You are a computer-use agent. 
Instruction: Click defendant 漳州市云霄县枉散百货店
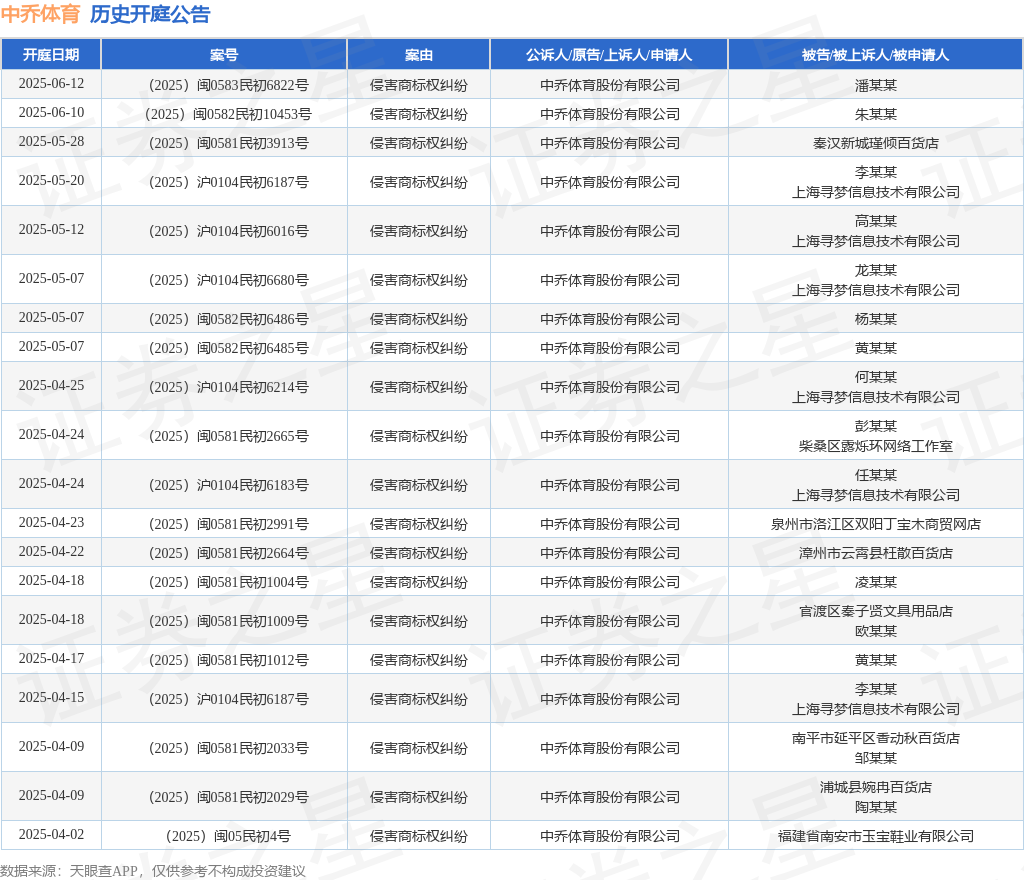tap(876, 553)
